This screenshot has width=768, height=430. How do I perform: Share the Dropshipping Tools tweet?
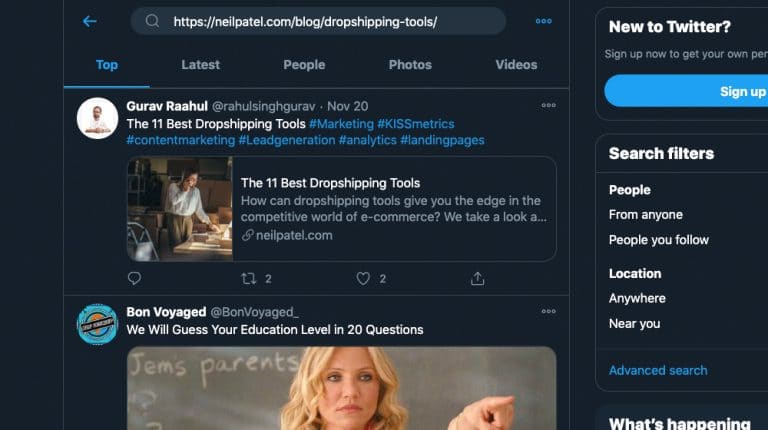pyautogui.click(x=478, y=279)
